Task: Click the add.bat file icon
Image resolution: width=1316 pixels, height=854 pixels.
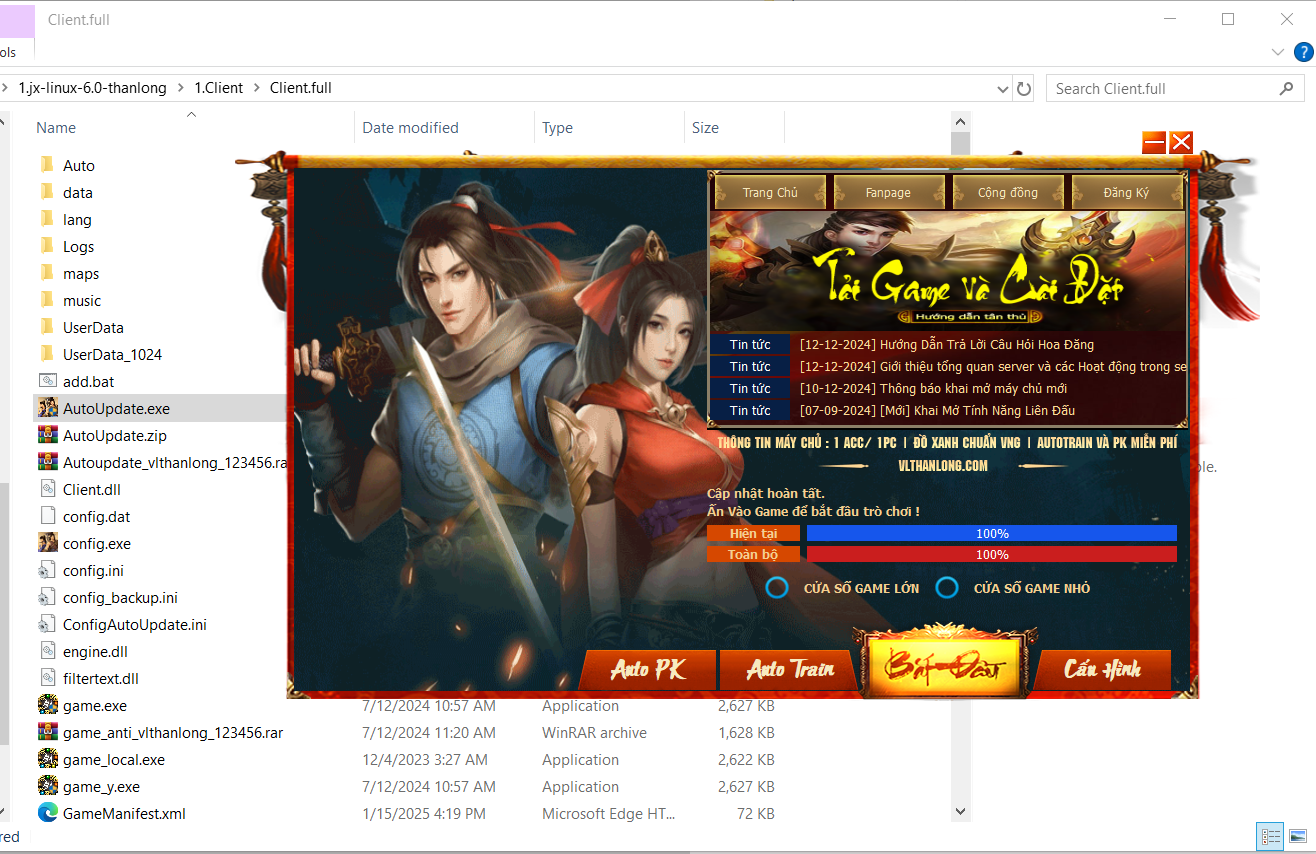Action: click(47, 381)
